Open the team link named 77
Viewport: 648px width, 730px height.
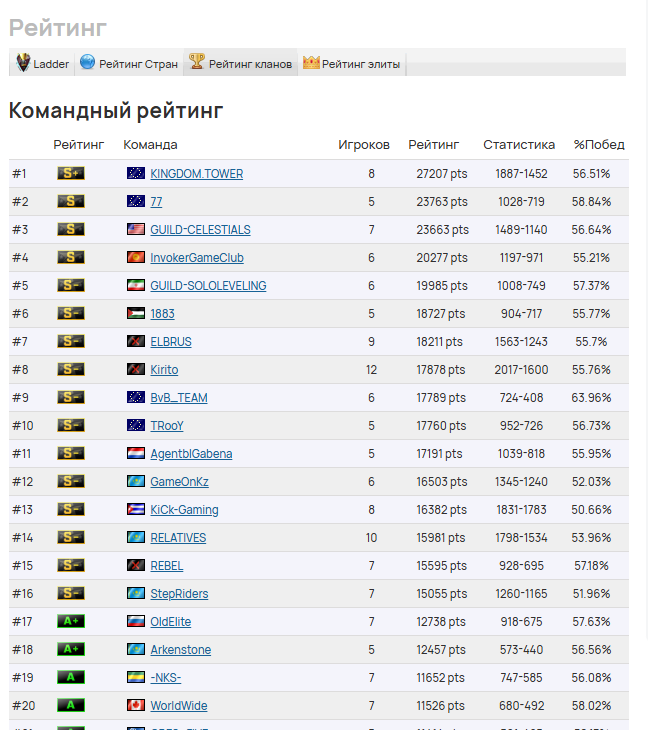coord(156,202)
